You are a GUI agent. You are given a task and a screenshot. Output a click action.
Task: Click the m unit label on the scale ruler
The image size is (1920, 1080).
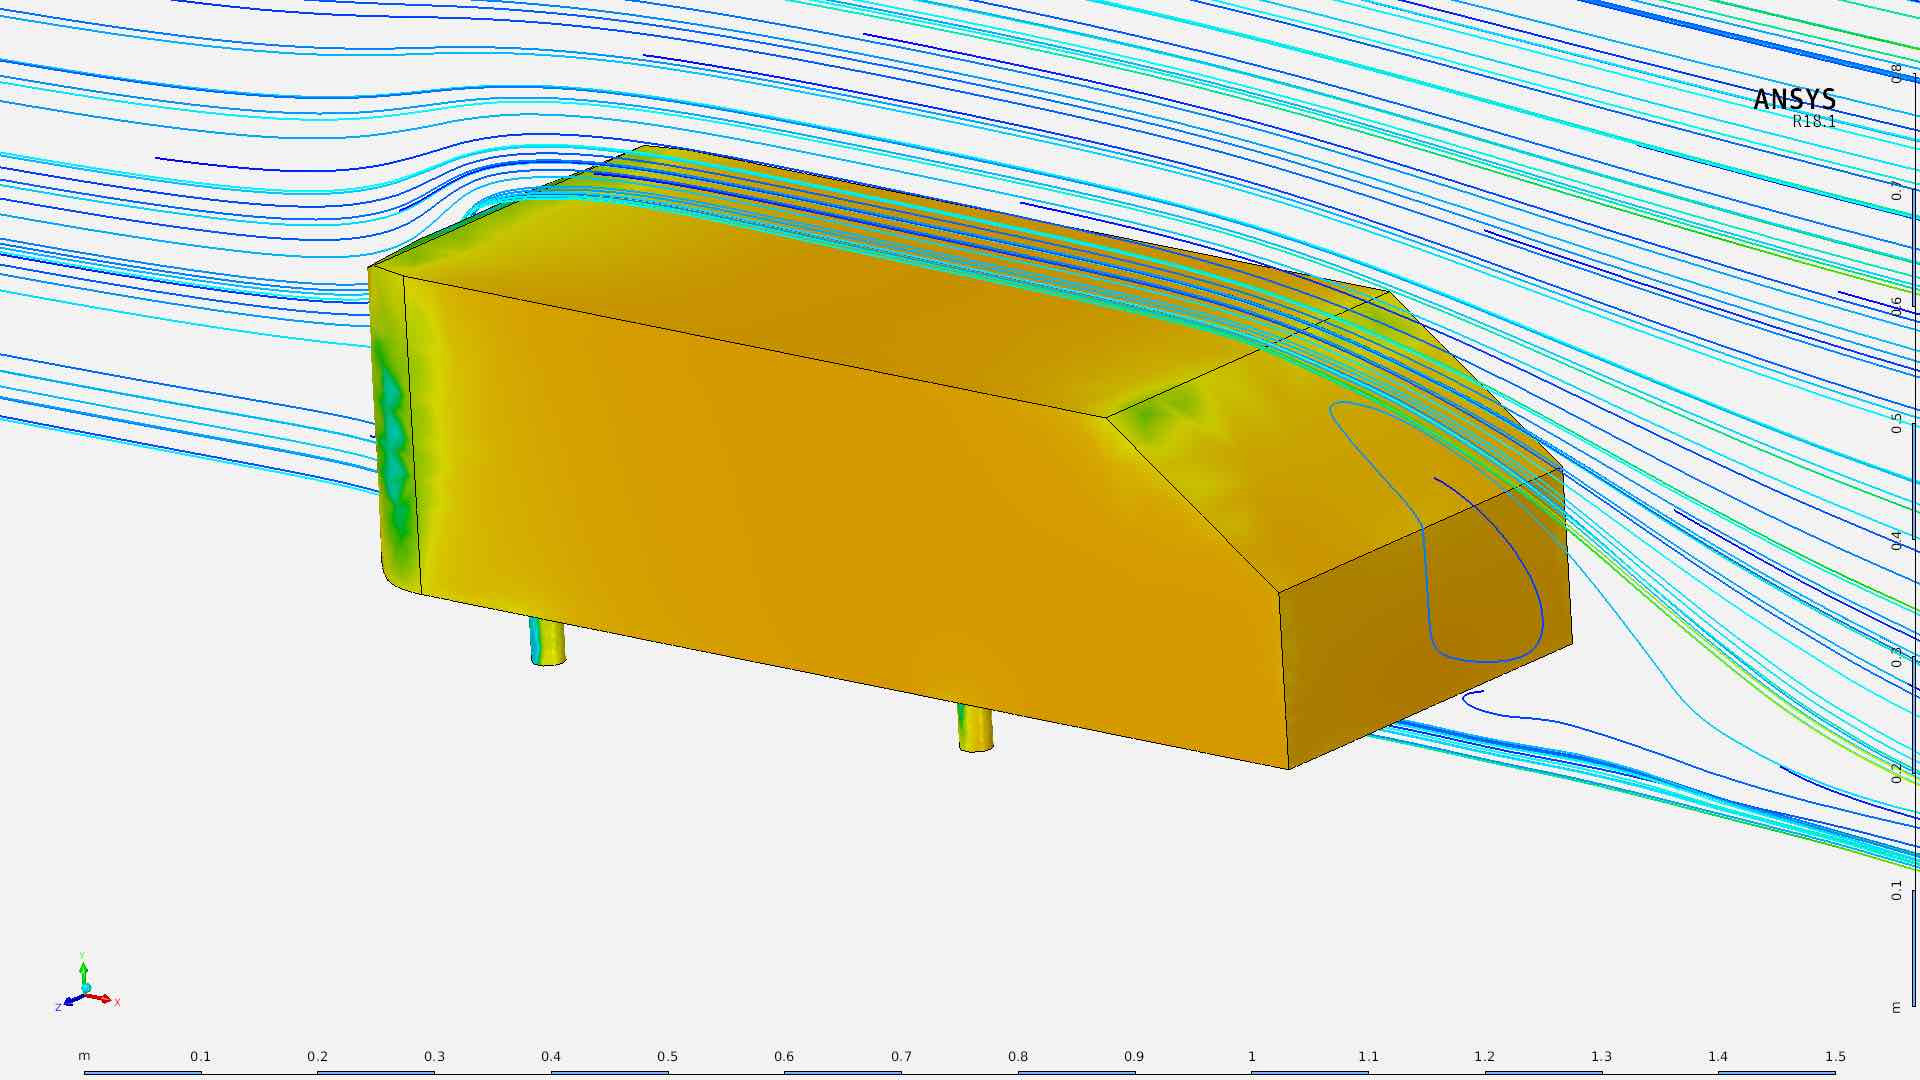click(x=85, y=1055)
